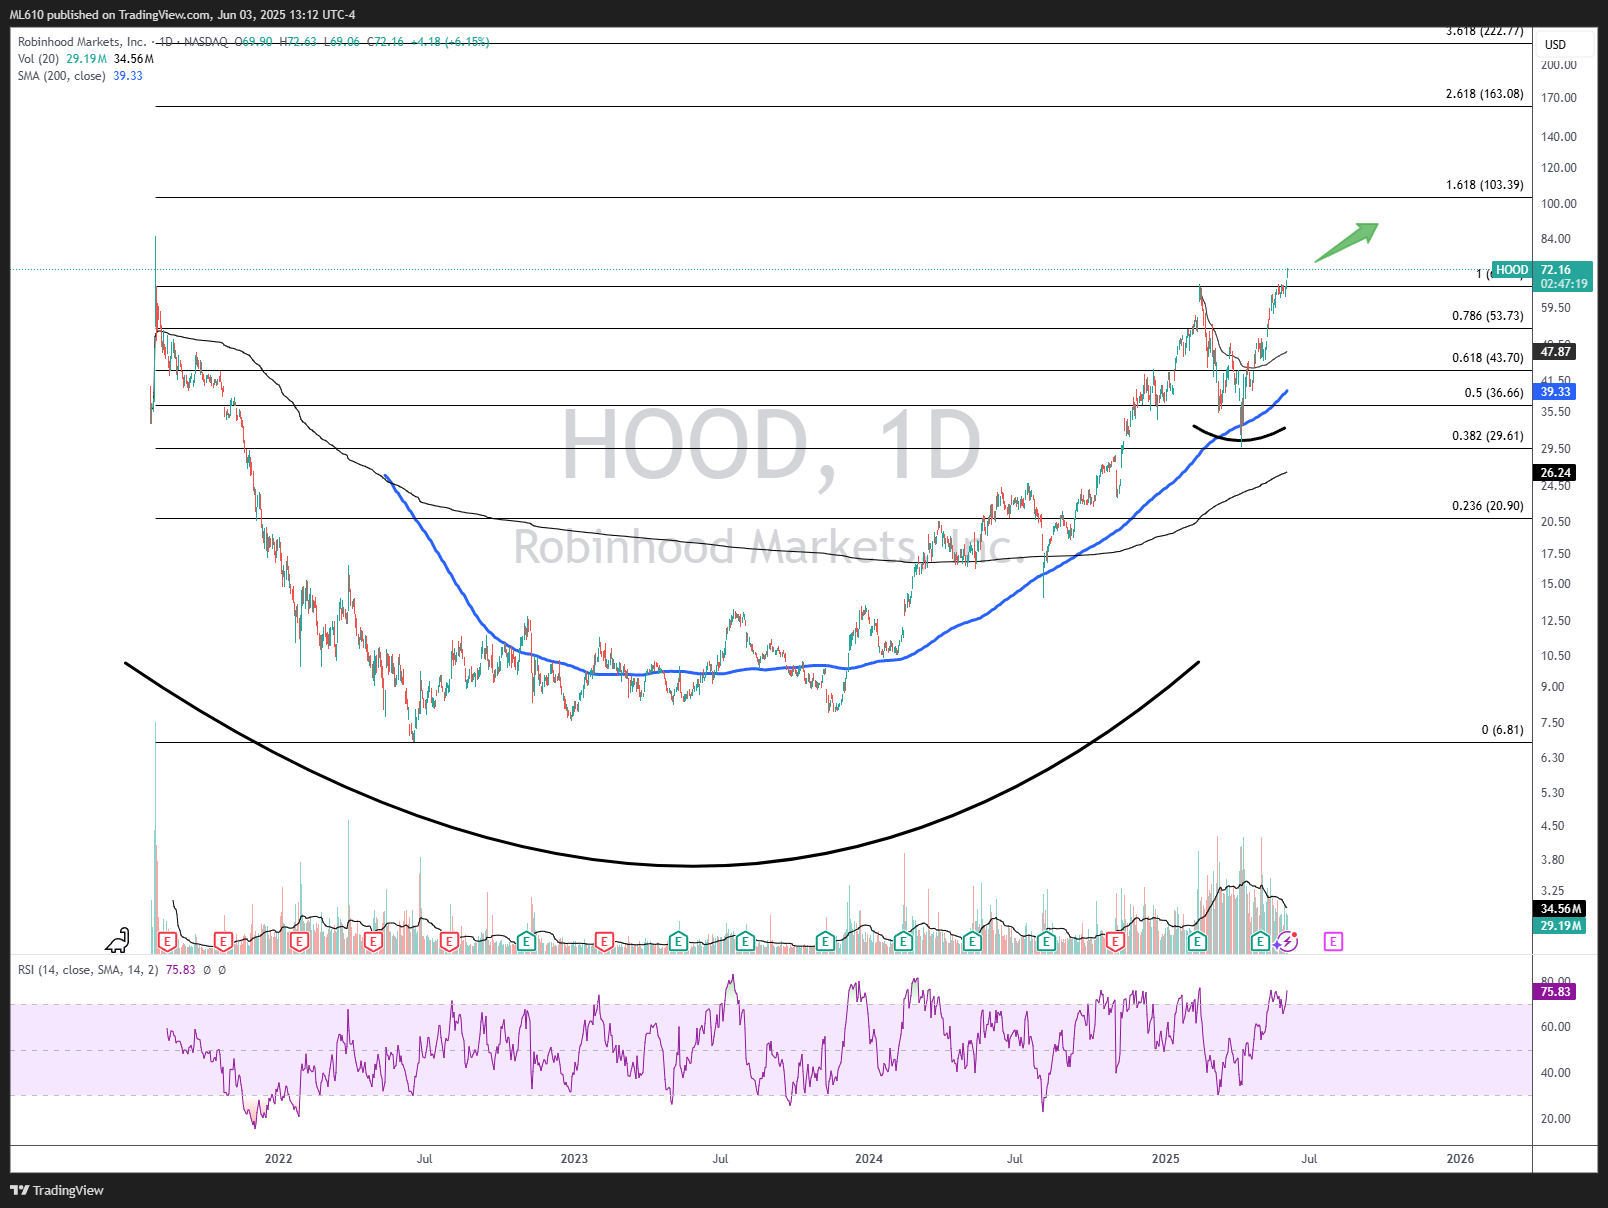Image resolution: width=1608 pixels, height=1208 pixels.
Task: Click the 2025 time axis label
Action: click(x=1165, y=1159)
